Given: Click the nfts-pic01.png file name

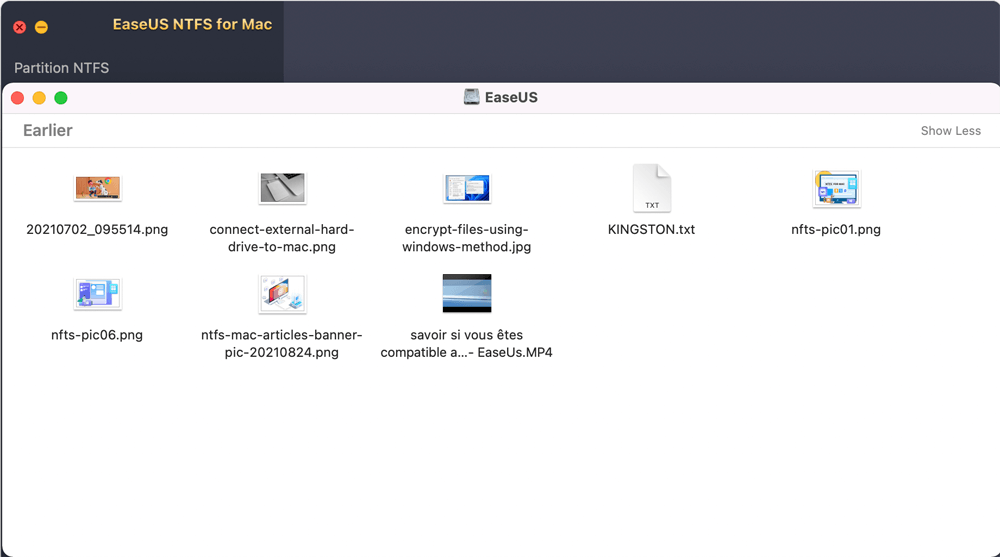Looking at the screenshot, I should pyautogui.click(x=836, y=230).
